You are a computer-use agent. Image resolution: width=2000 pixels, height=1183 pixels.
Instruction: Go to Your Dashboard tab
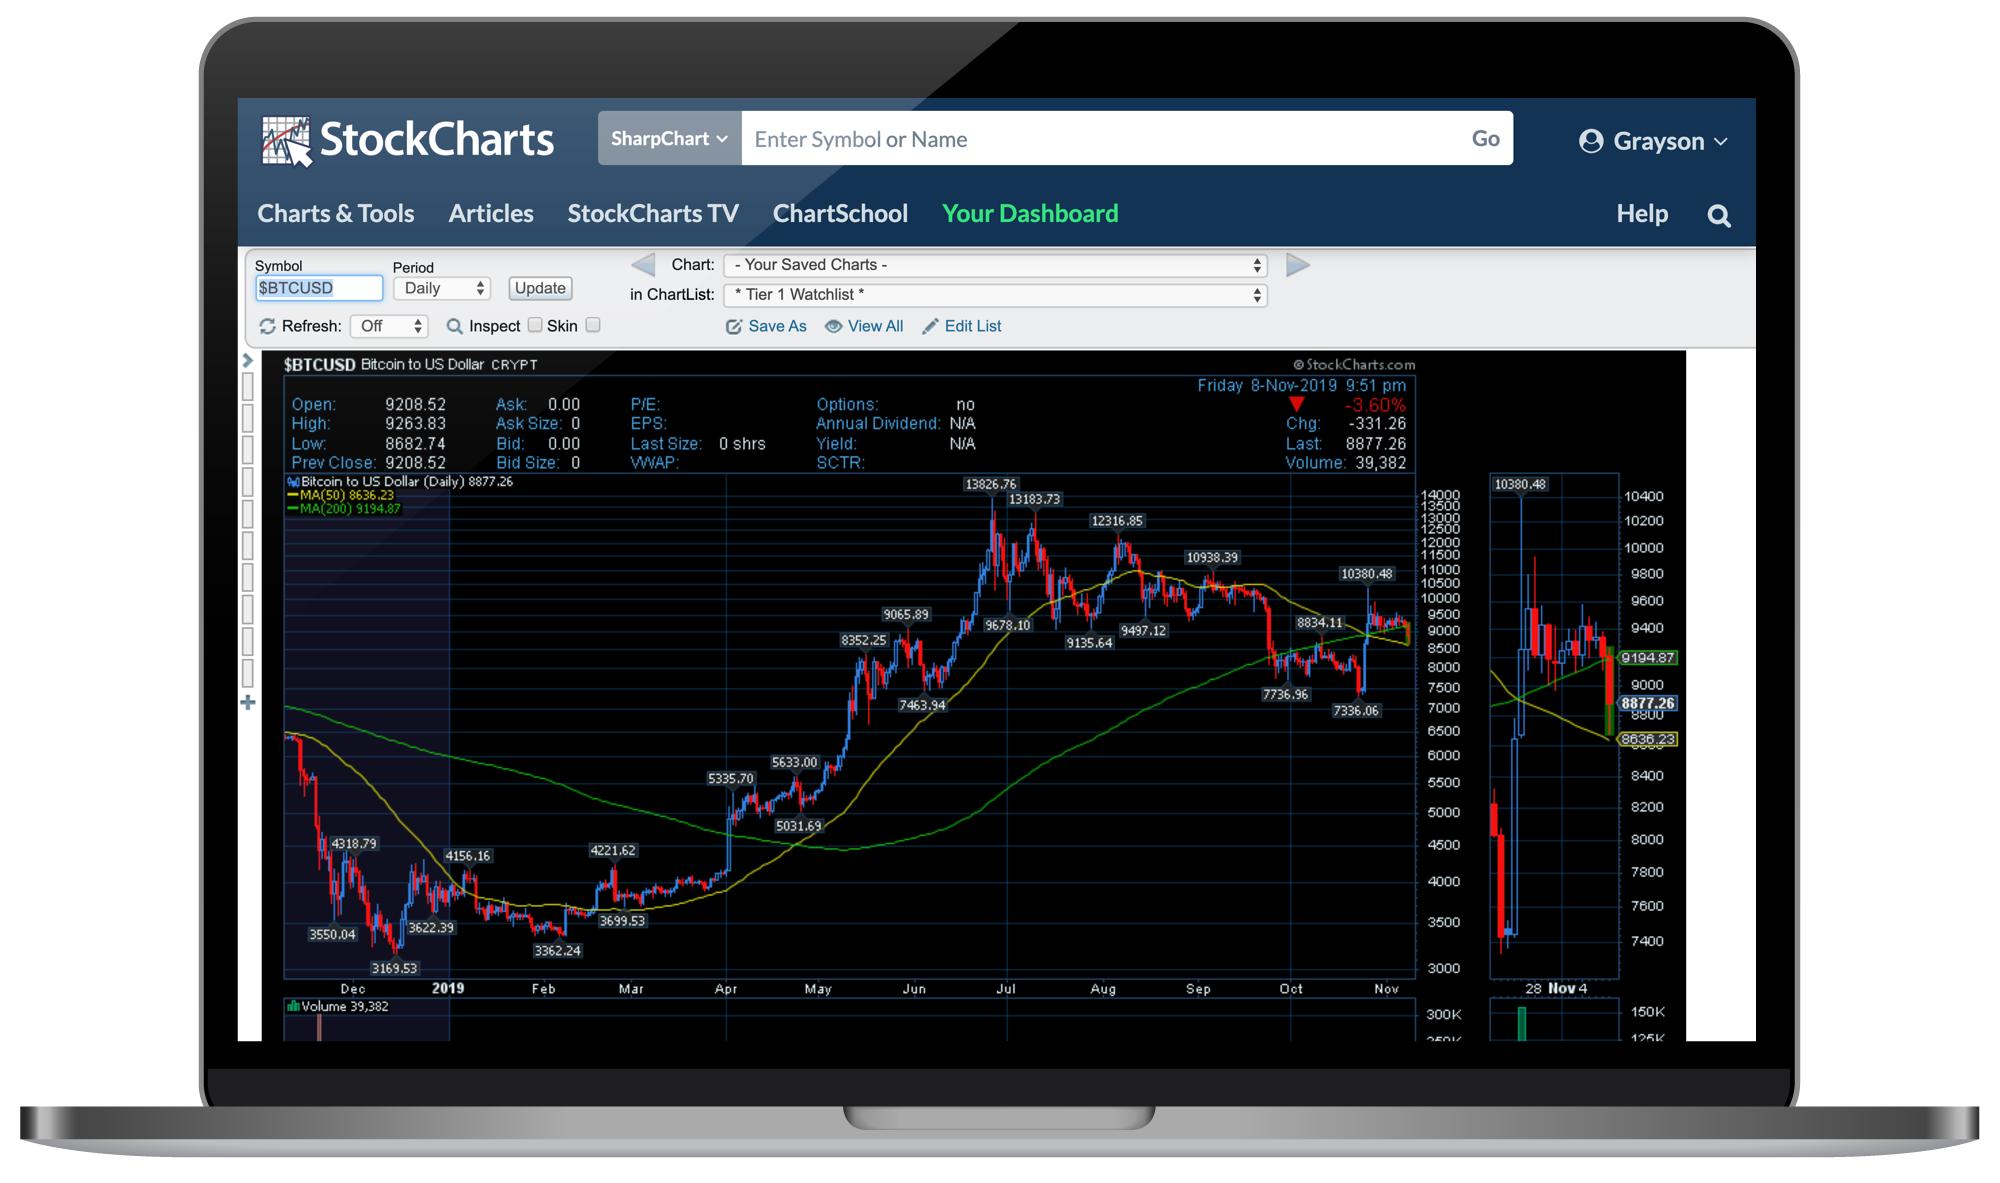(1030, 214)
